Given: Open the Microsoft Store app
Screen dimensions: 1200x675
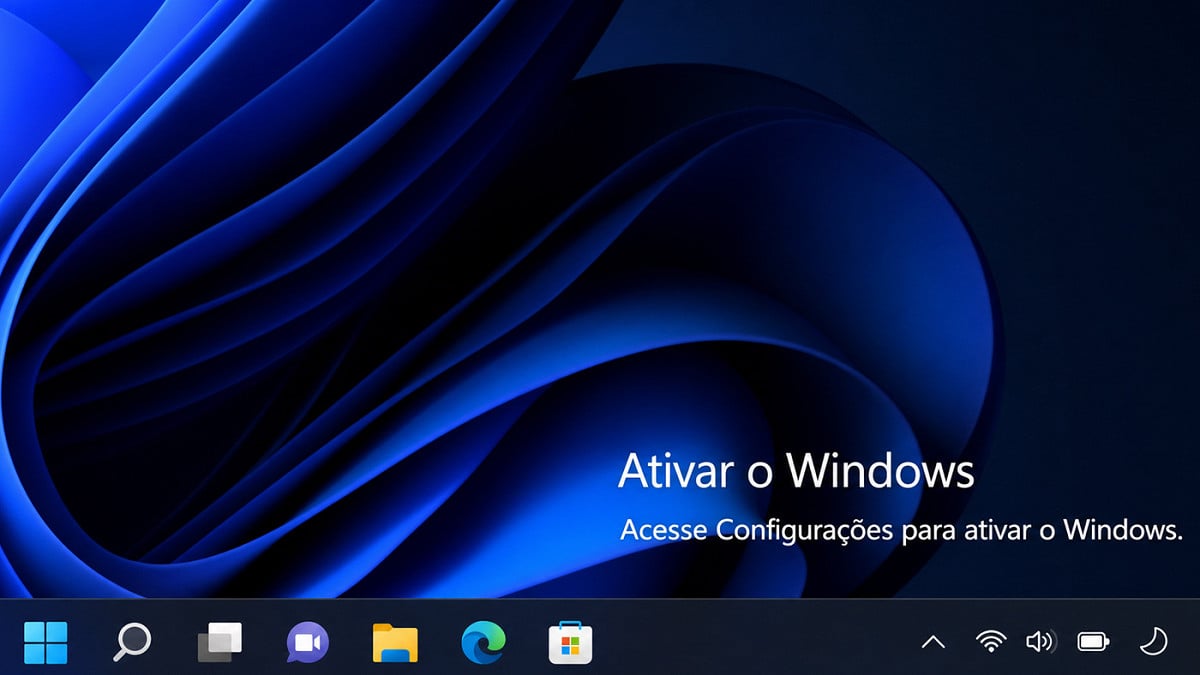Looking at the screenshot, I should tap(571, 643).
